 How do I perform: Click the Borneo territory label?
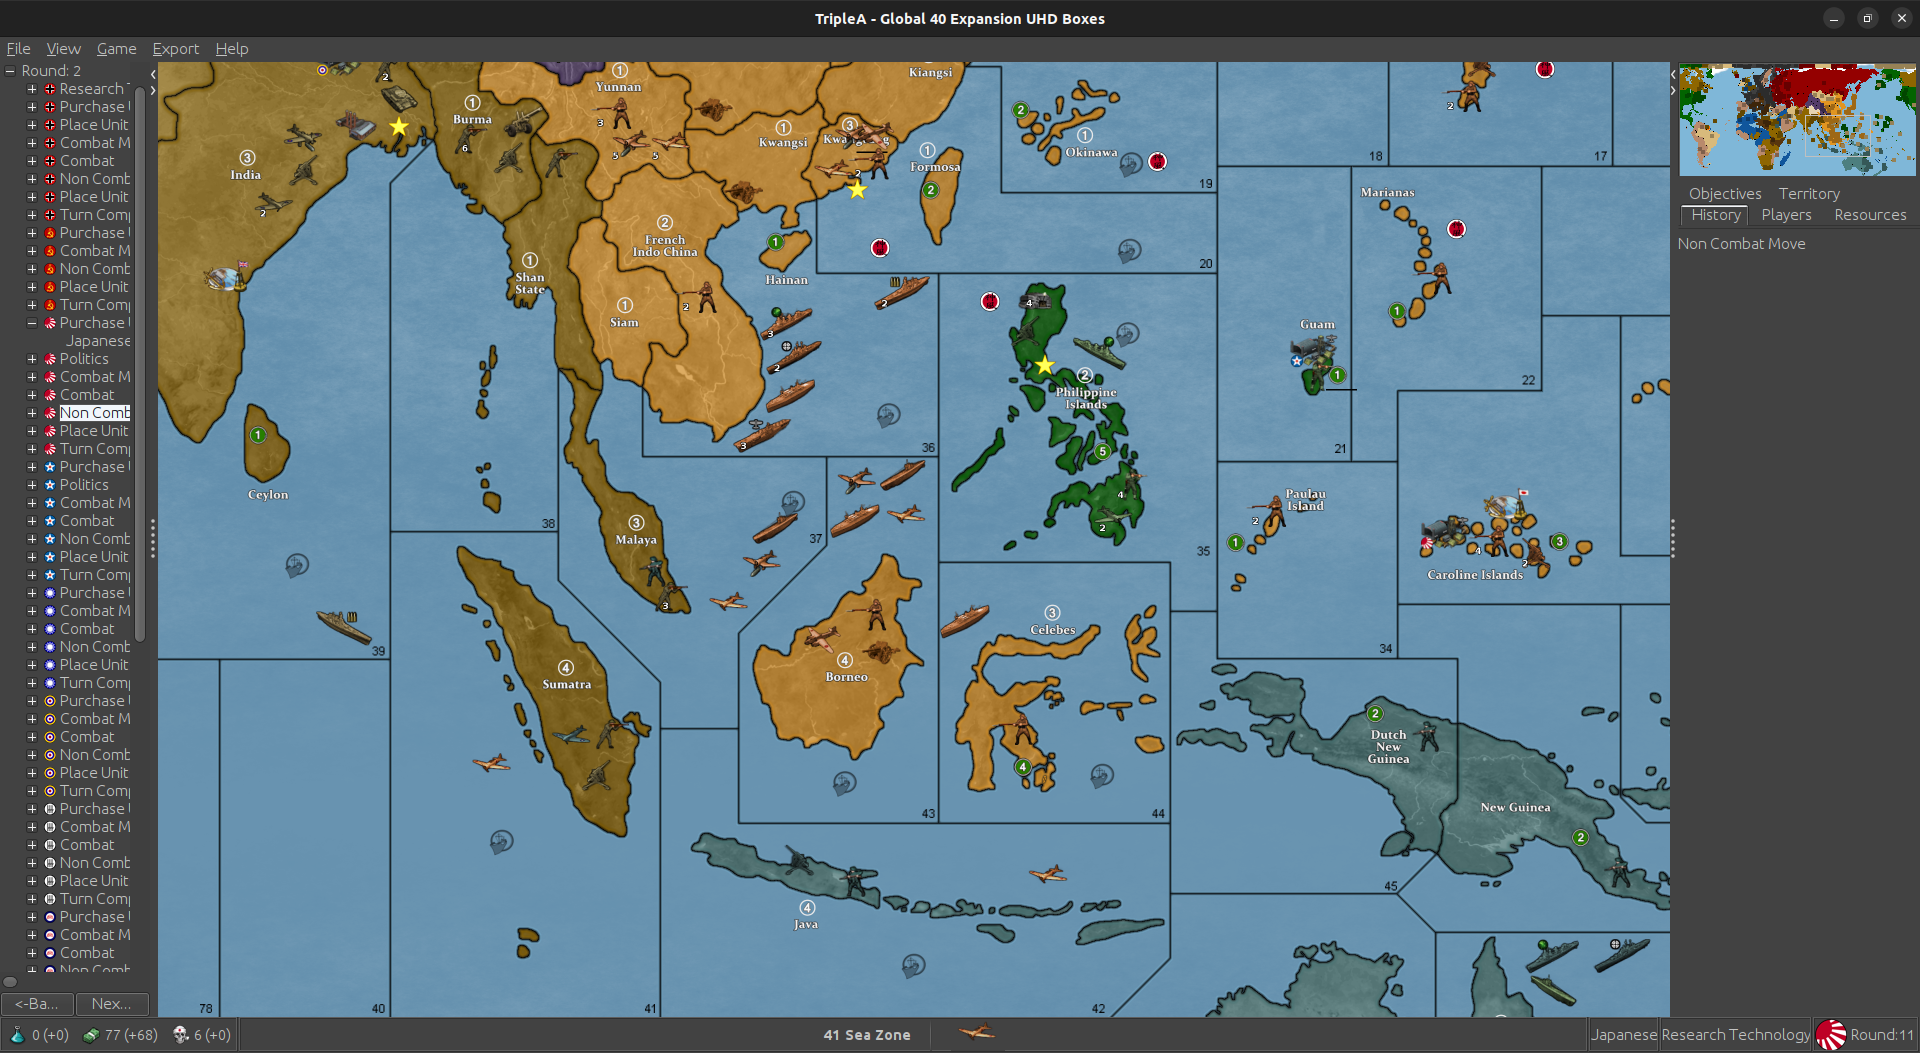pyautogui.click(x=846, y=677)
